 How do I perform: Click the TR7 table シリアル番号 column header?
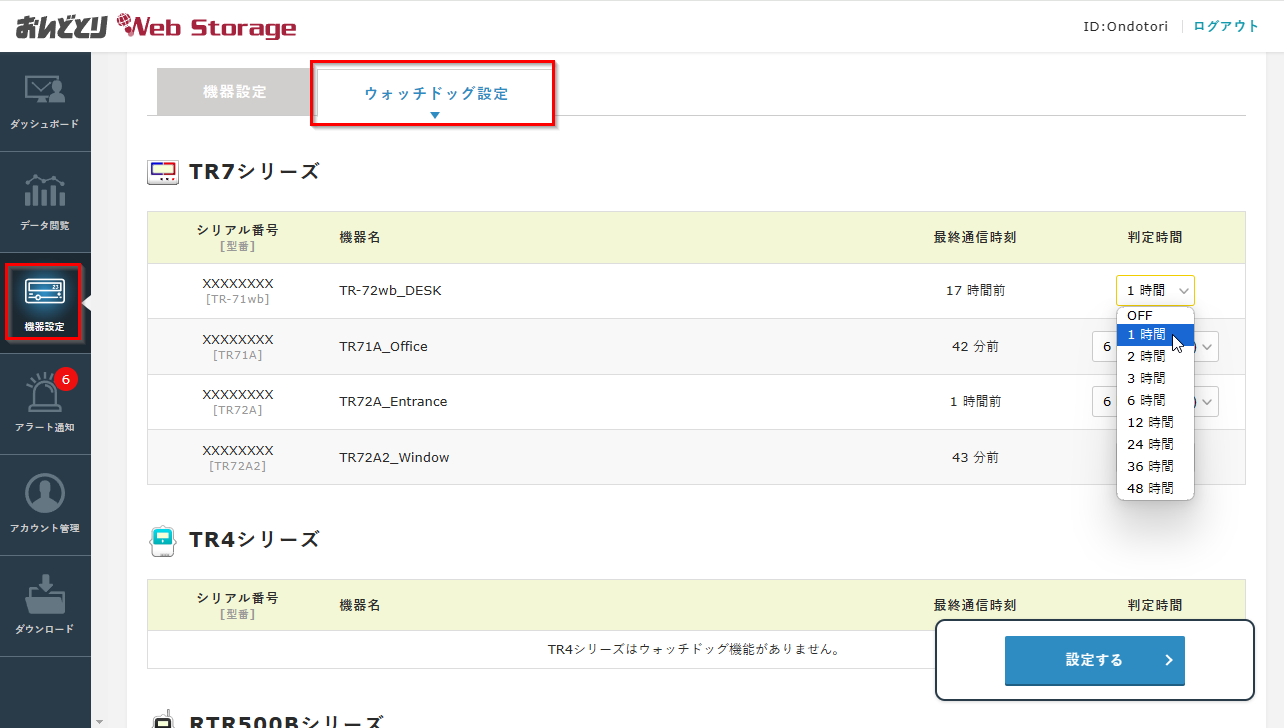click(x=237, y=230)
